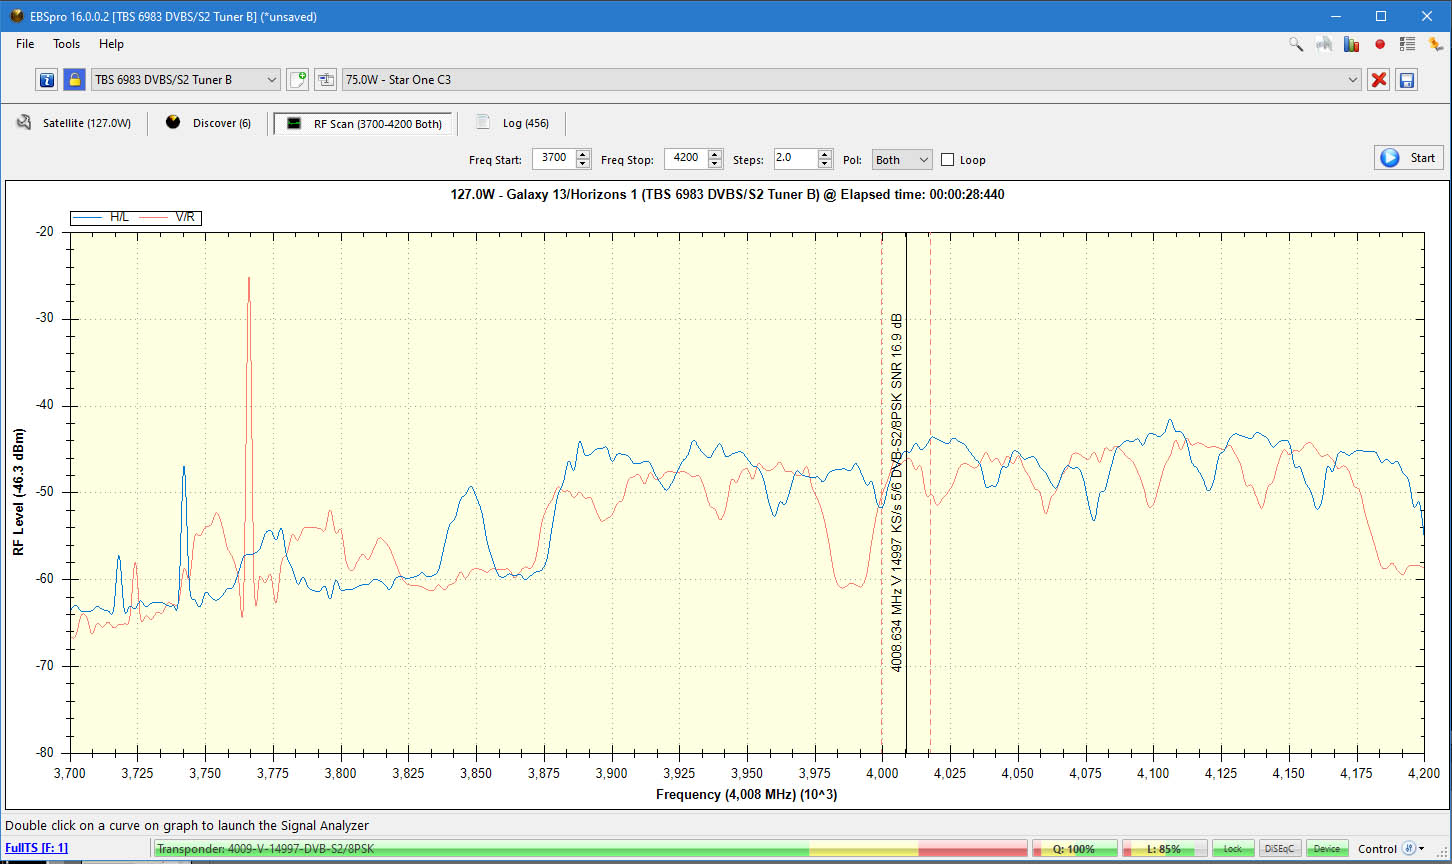Click the status bar hint about Signal Analyzer
Viewport: 1452px width, 864px height.
click(x=187, y=826)
